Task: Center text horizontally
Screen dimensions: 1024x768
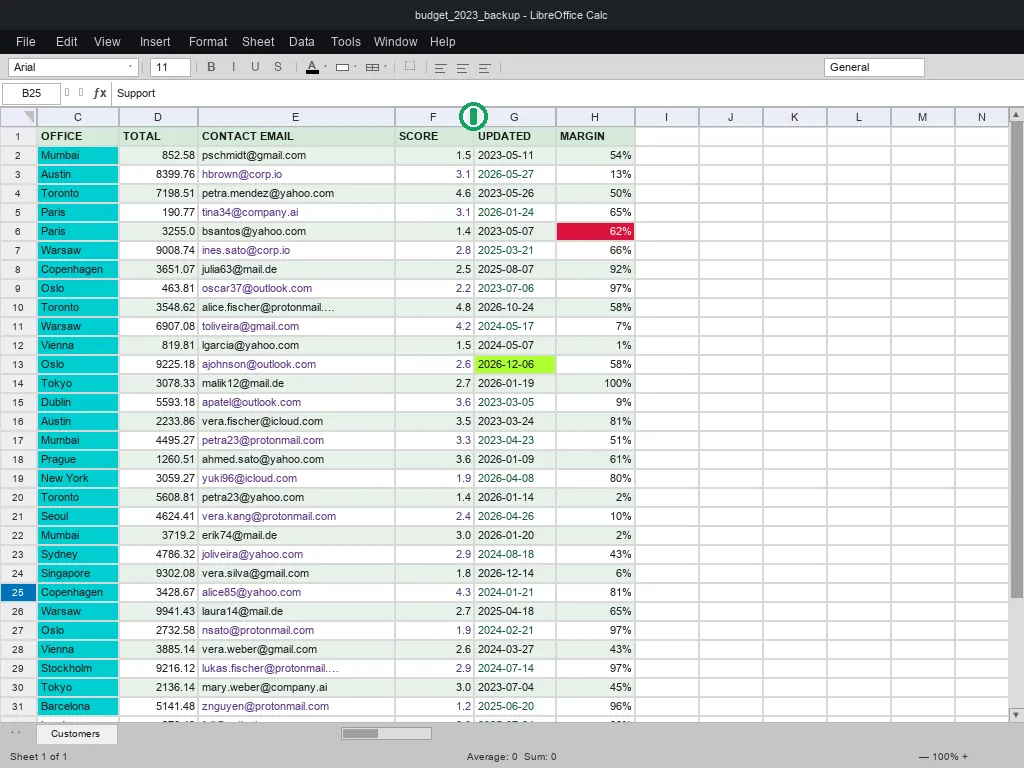Action: point(462,68)
